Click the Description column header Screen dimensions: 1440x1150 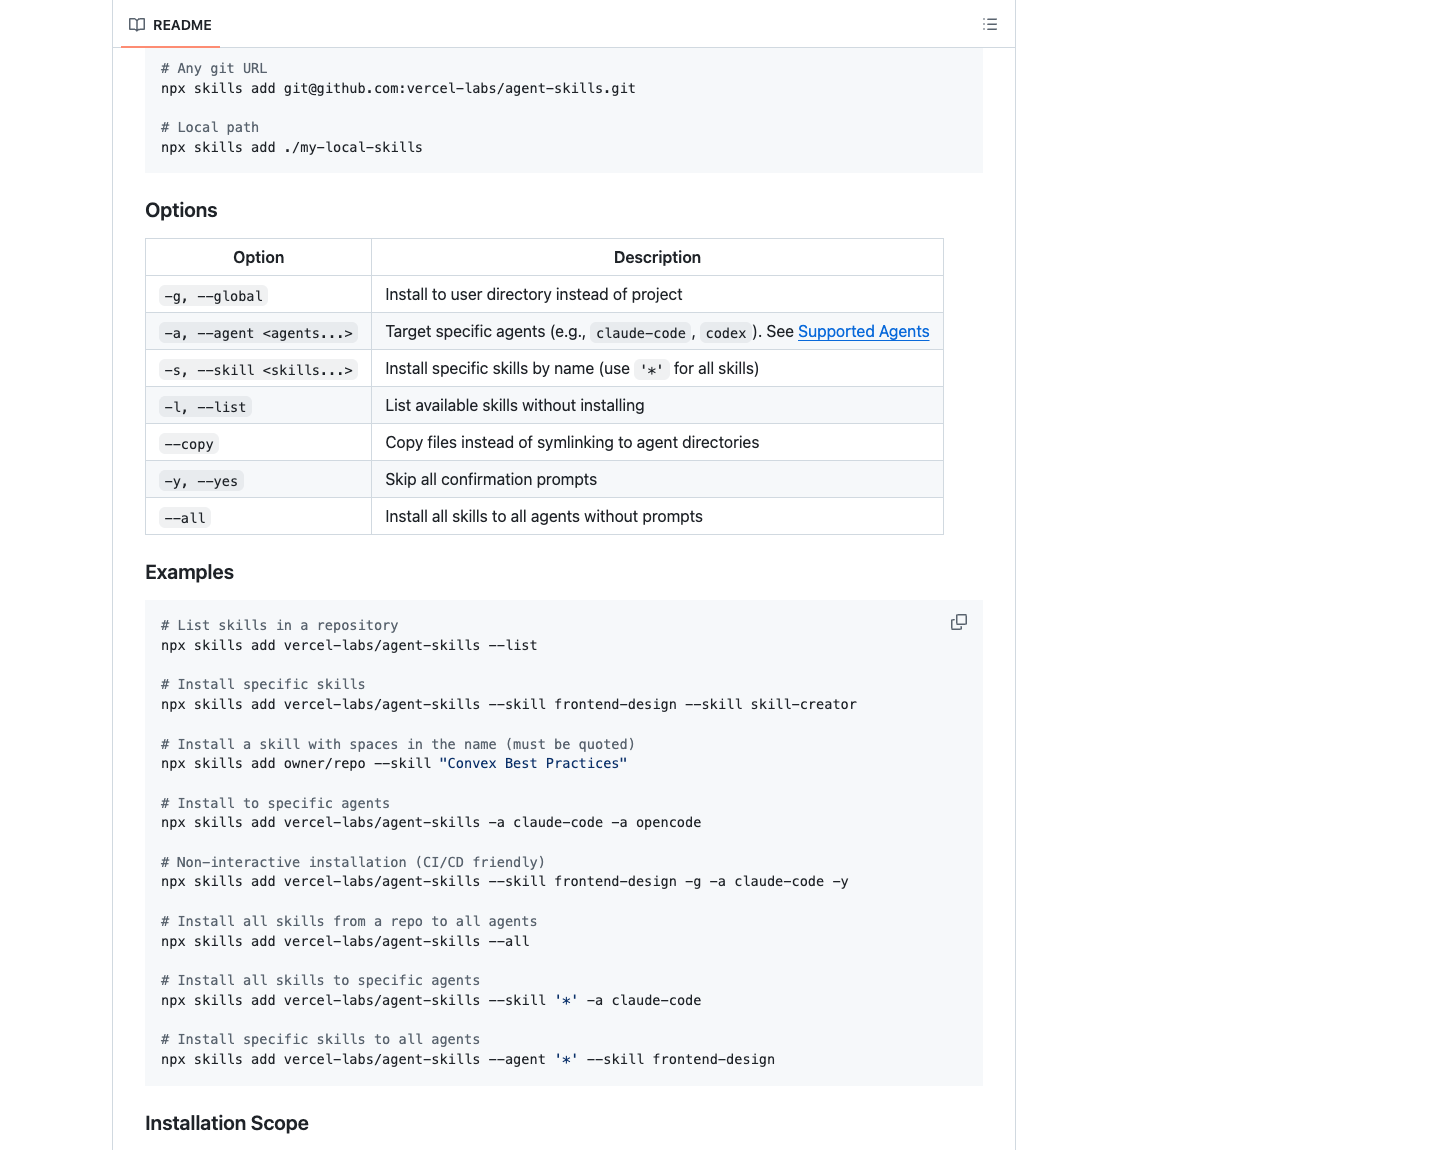(x=657, y=257)
